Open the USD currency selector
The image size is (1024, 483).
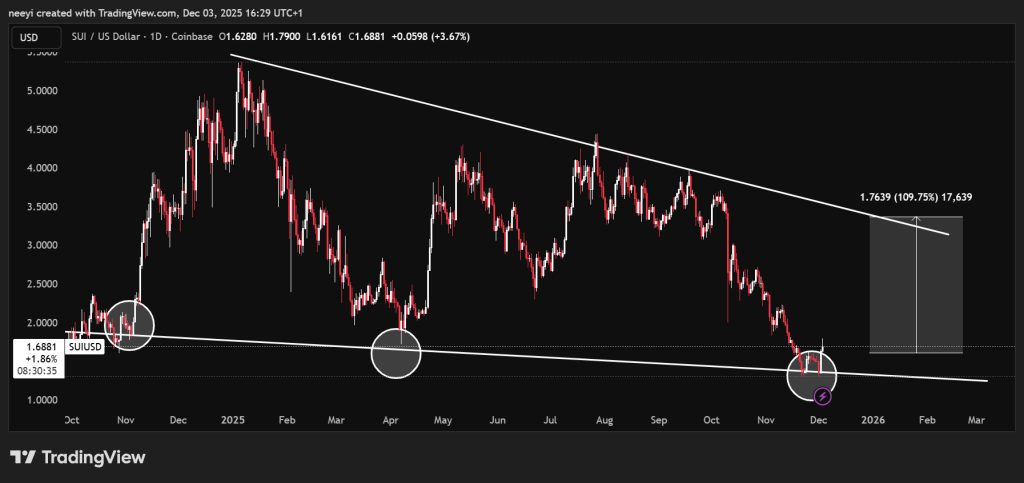click(x=29, y=37)
